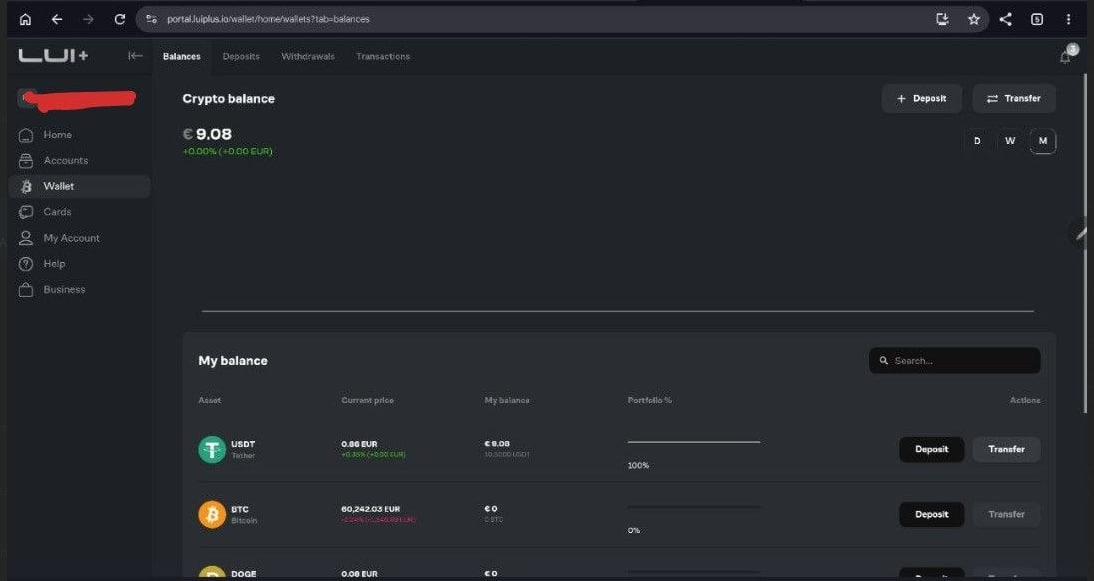Collapse the sidebar with the arrow icon
Screen dimensions: 1094x581
(135, 56)
